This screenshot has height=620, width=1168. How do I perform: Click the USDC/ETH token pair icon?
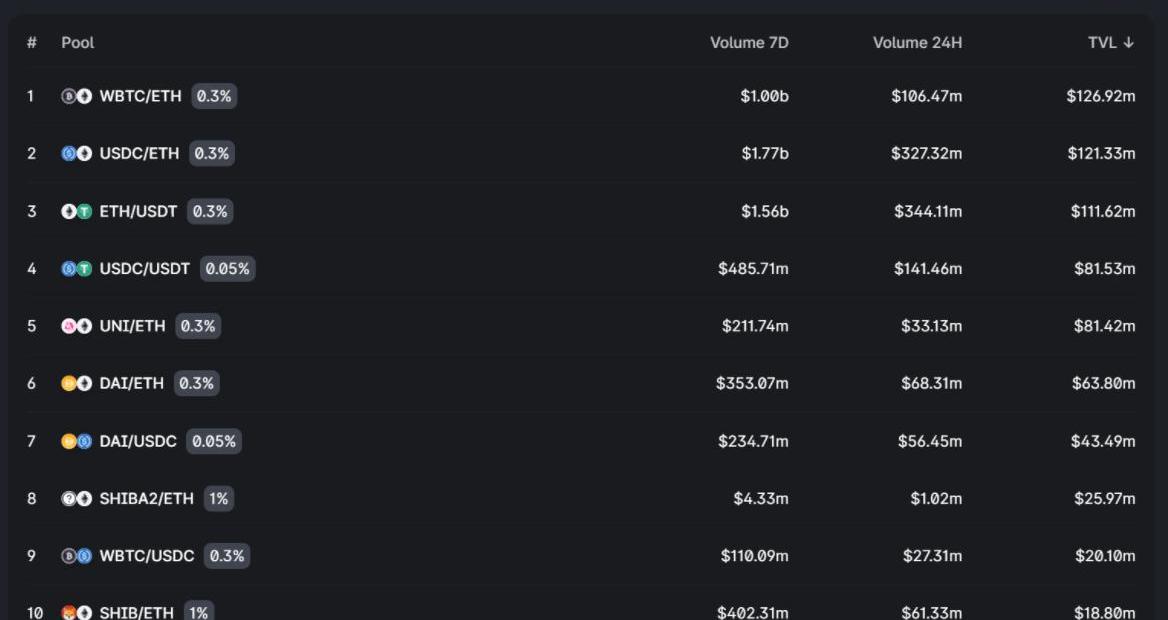[77, 153]
